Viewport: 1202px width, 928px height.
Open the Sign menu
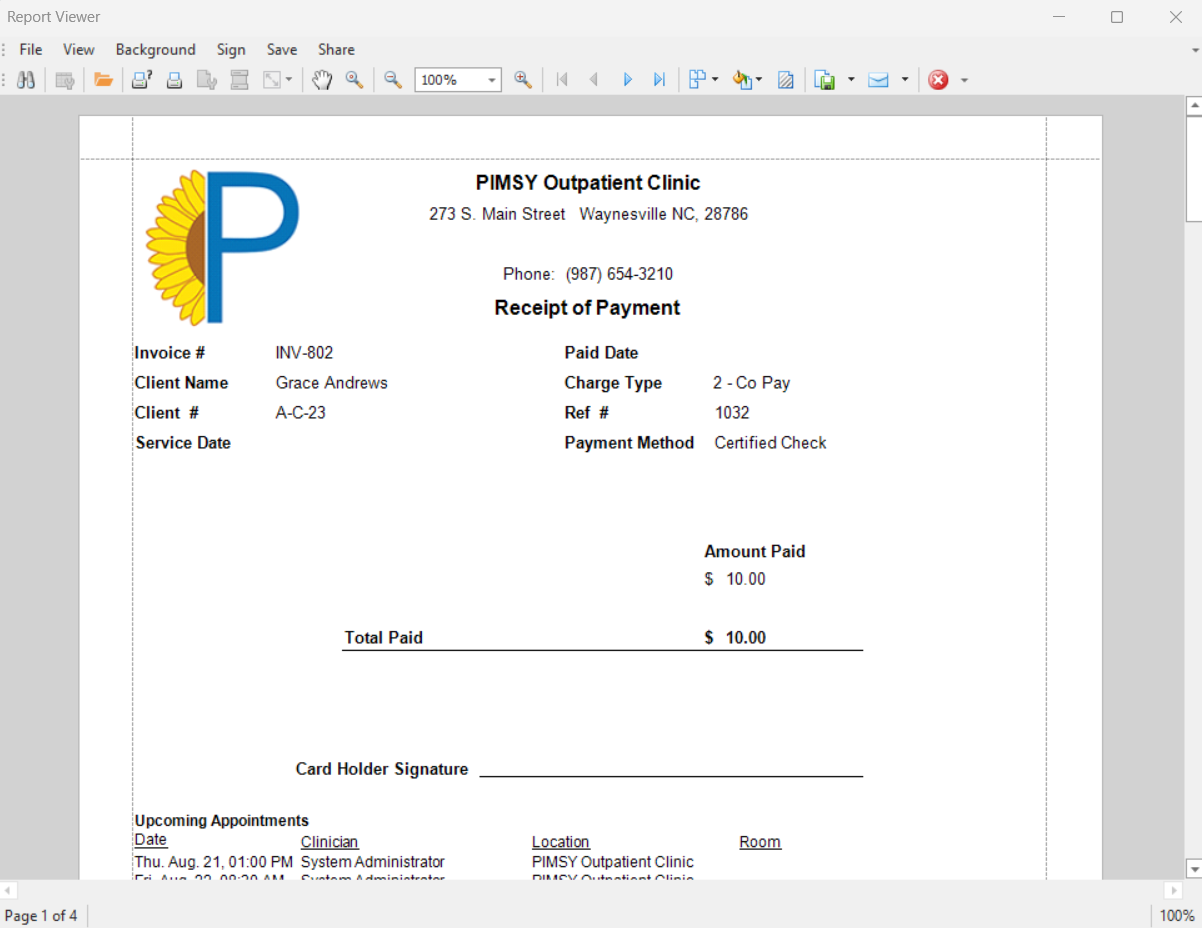[x=231, y=49]
